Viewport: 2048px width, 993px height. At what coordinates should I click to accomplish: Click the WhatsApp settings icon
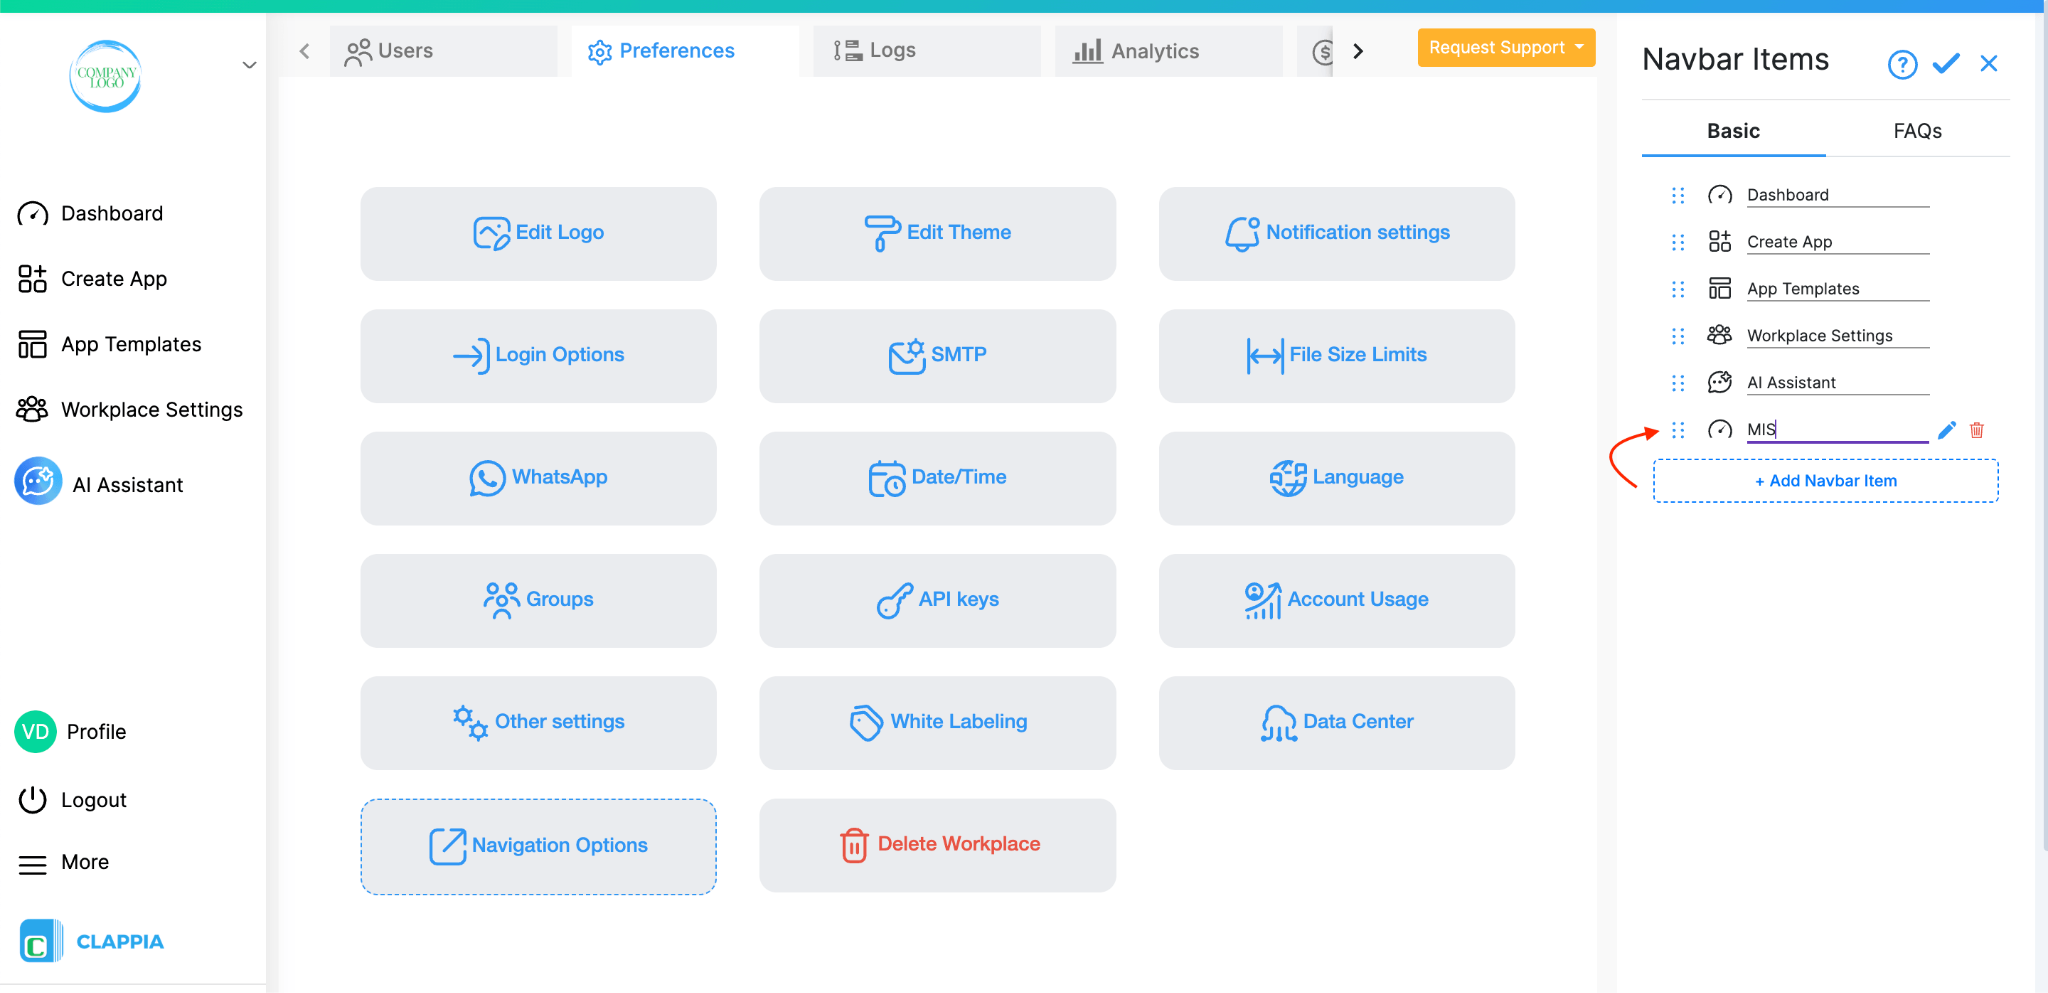[x=486, y=478]
